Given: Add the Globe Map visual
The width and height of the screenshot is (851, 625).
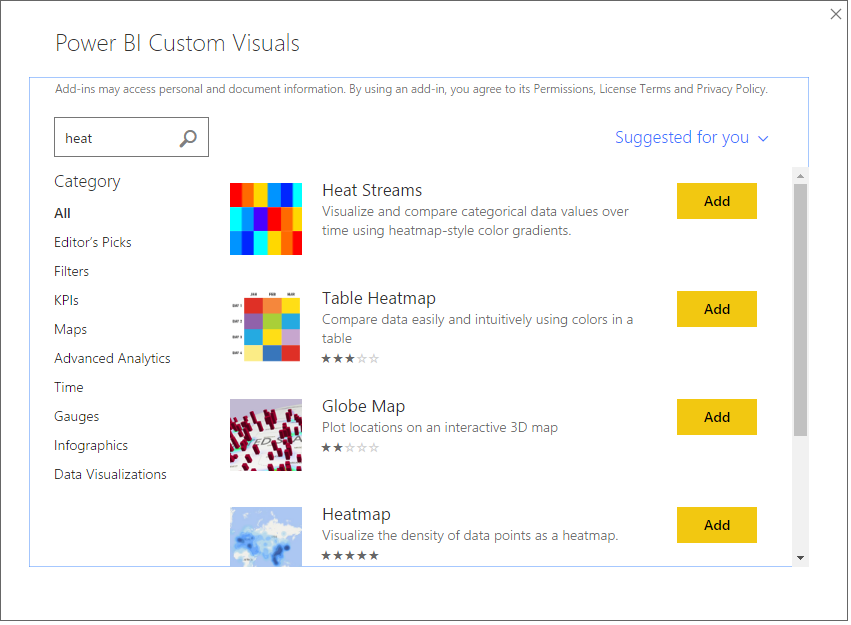Looking at the screenshot, I should point(716,417).
